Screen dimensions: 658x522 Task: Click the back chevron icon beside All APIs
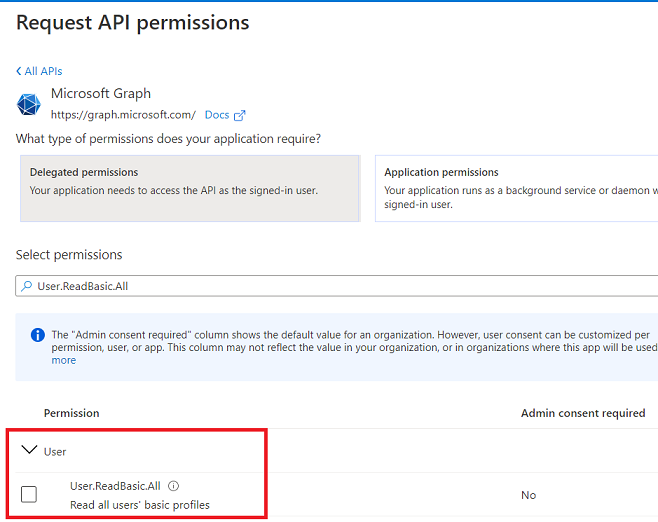[x=19, y=71]
